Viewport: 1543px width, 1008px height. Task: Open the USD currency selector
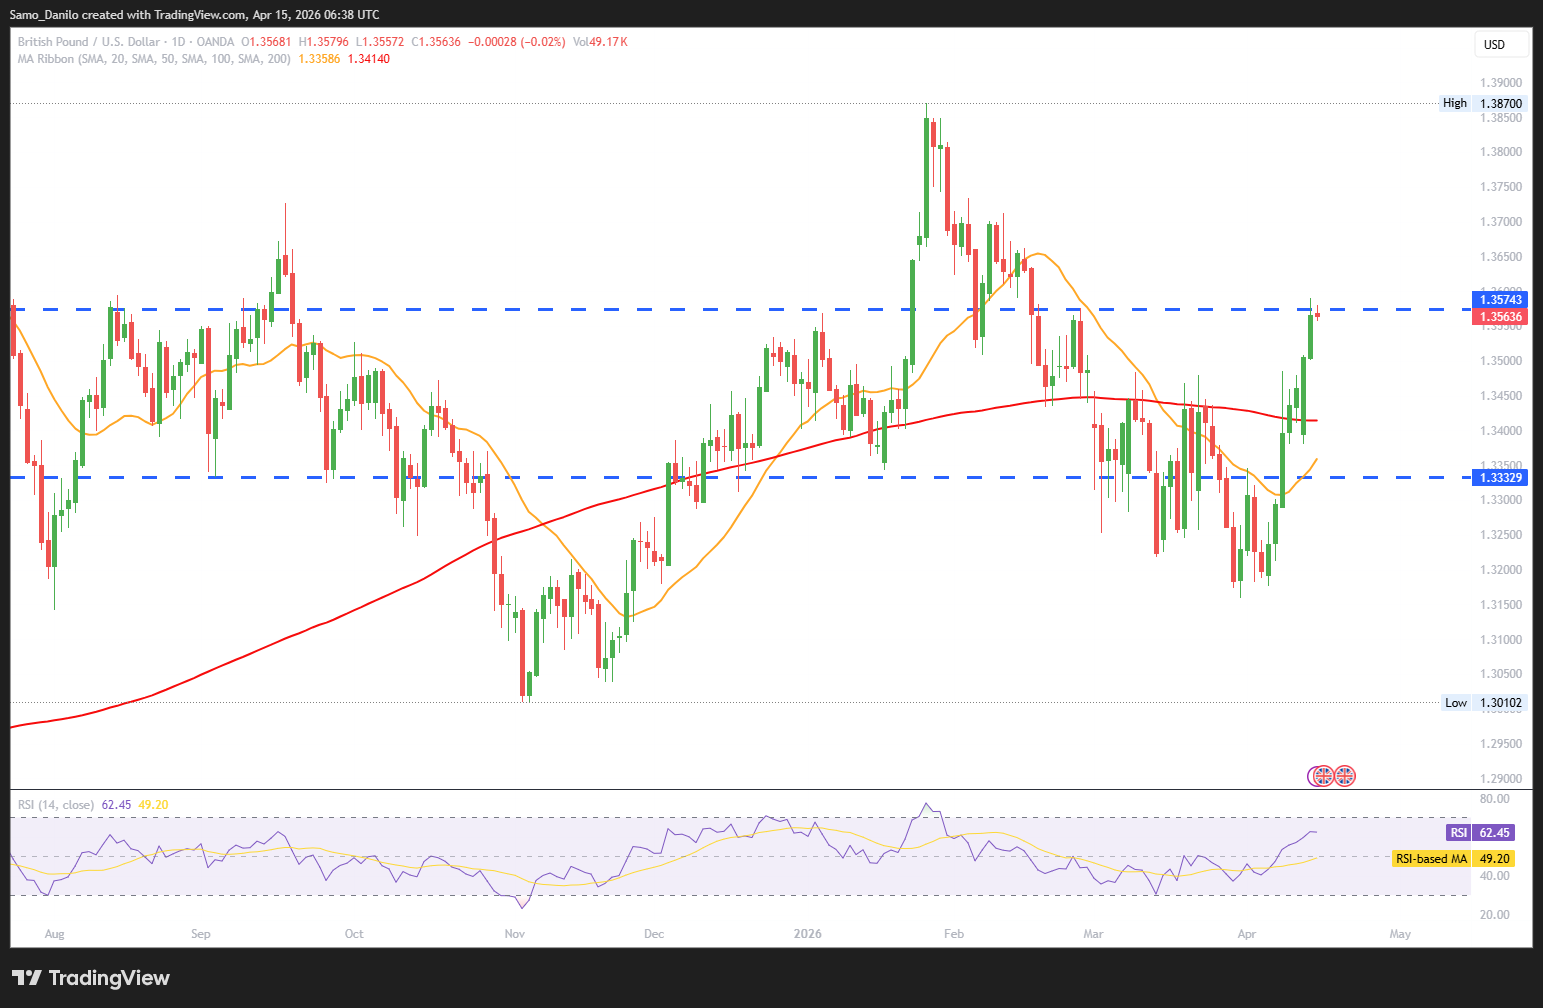1502,44
